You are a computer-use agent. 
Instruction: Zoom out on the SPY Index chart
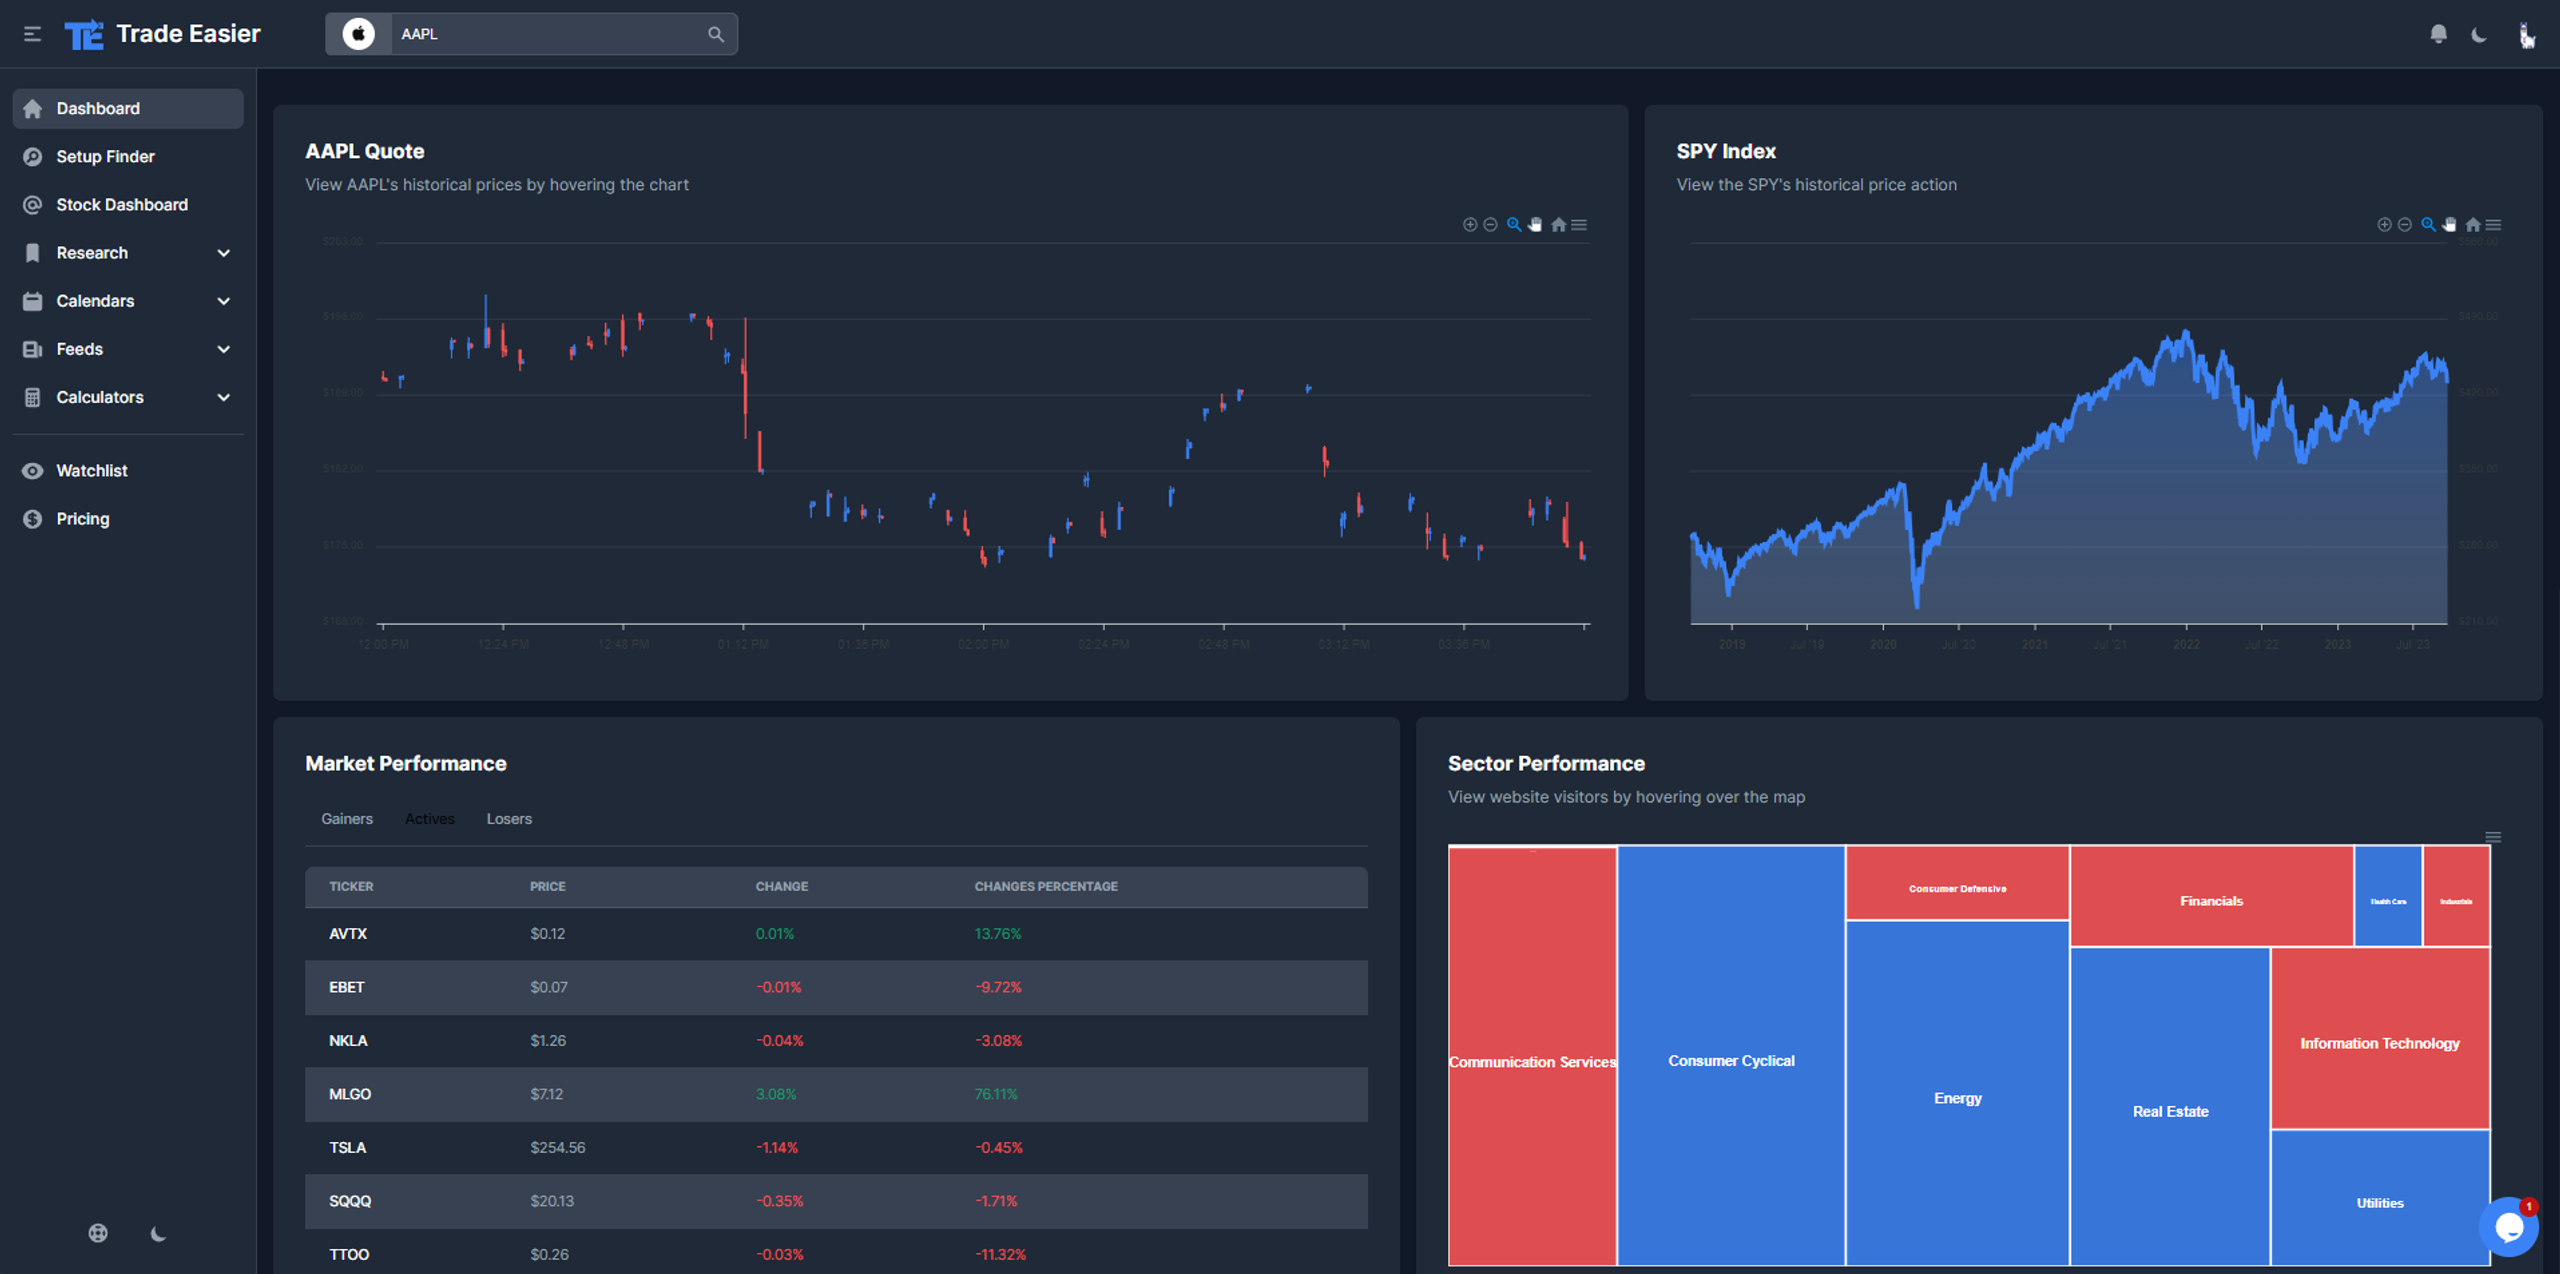2405,225
